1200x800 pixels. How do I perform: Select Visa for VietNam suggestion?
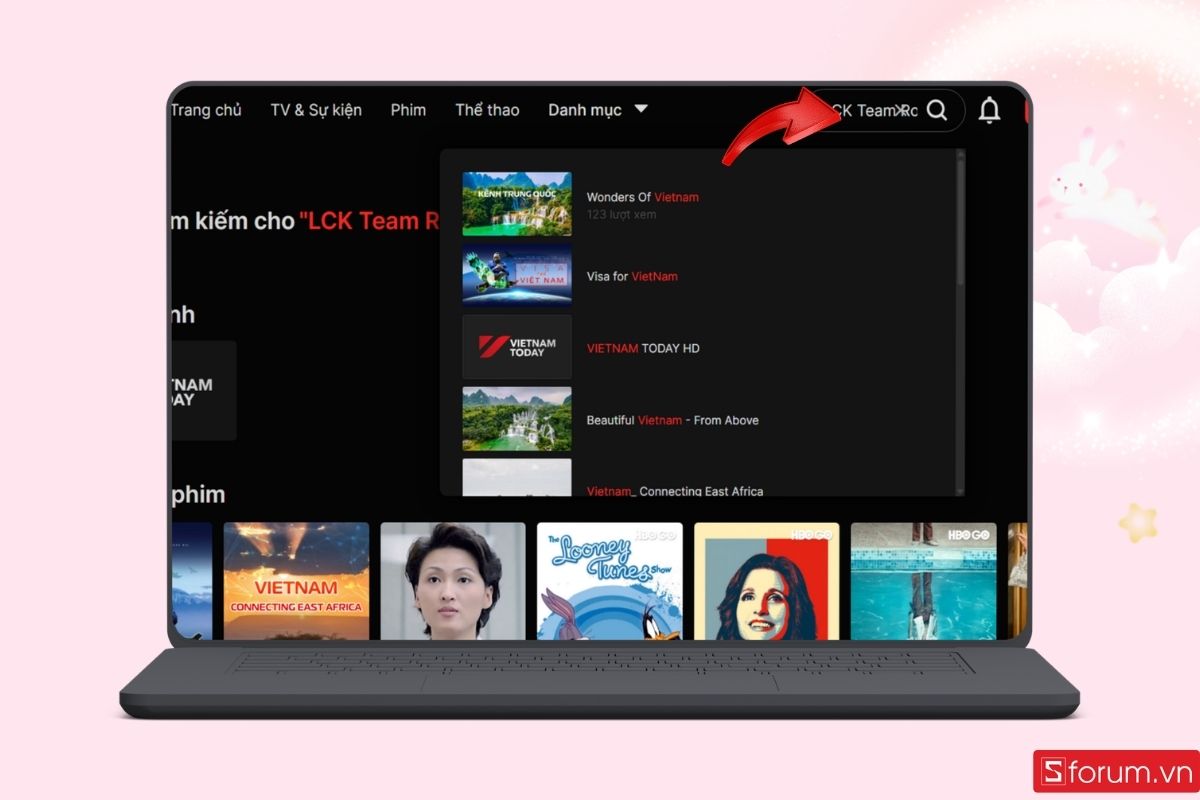pyautogui.click(x=632, y=276)
